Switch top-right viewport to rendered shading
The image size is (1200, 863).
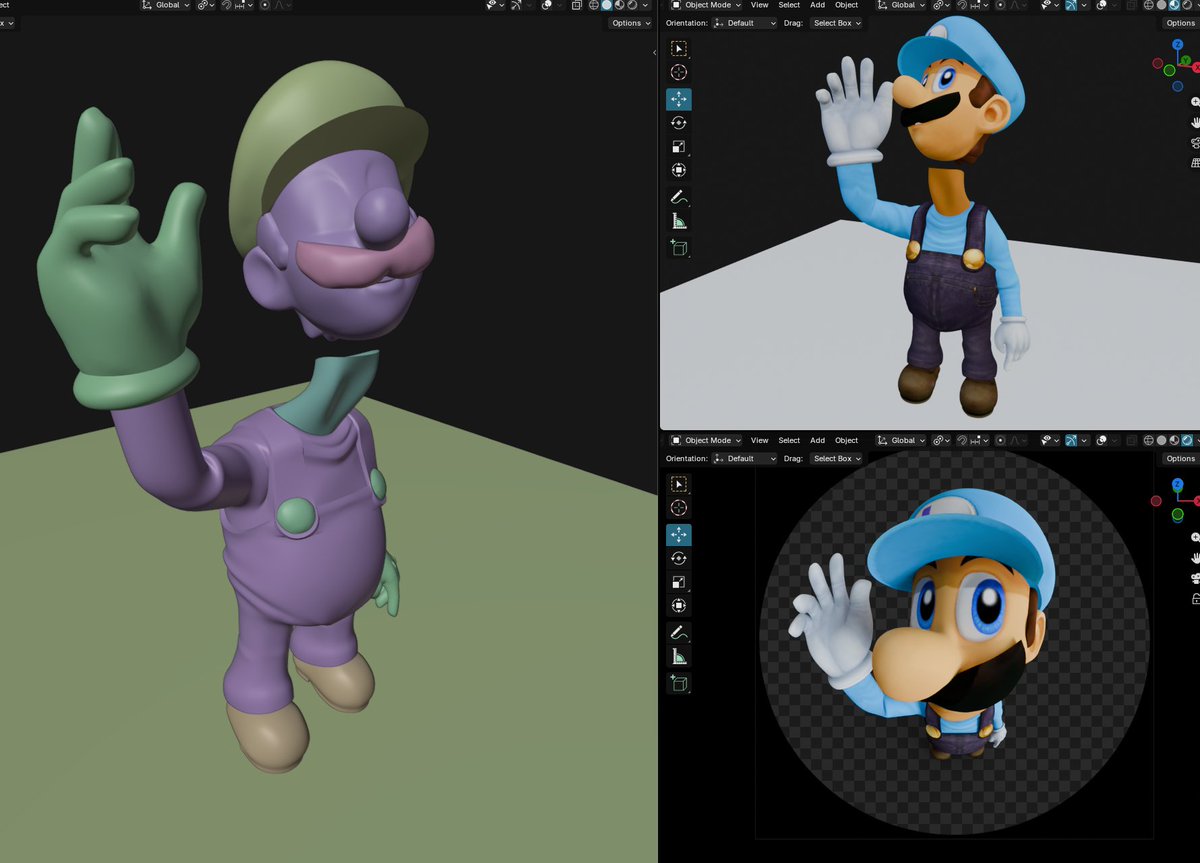(1186, 5)
